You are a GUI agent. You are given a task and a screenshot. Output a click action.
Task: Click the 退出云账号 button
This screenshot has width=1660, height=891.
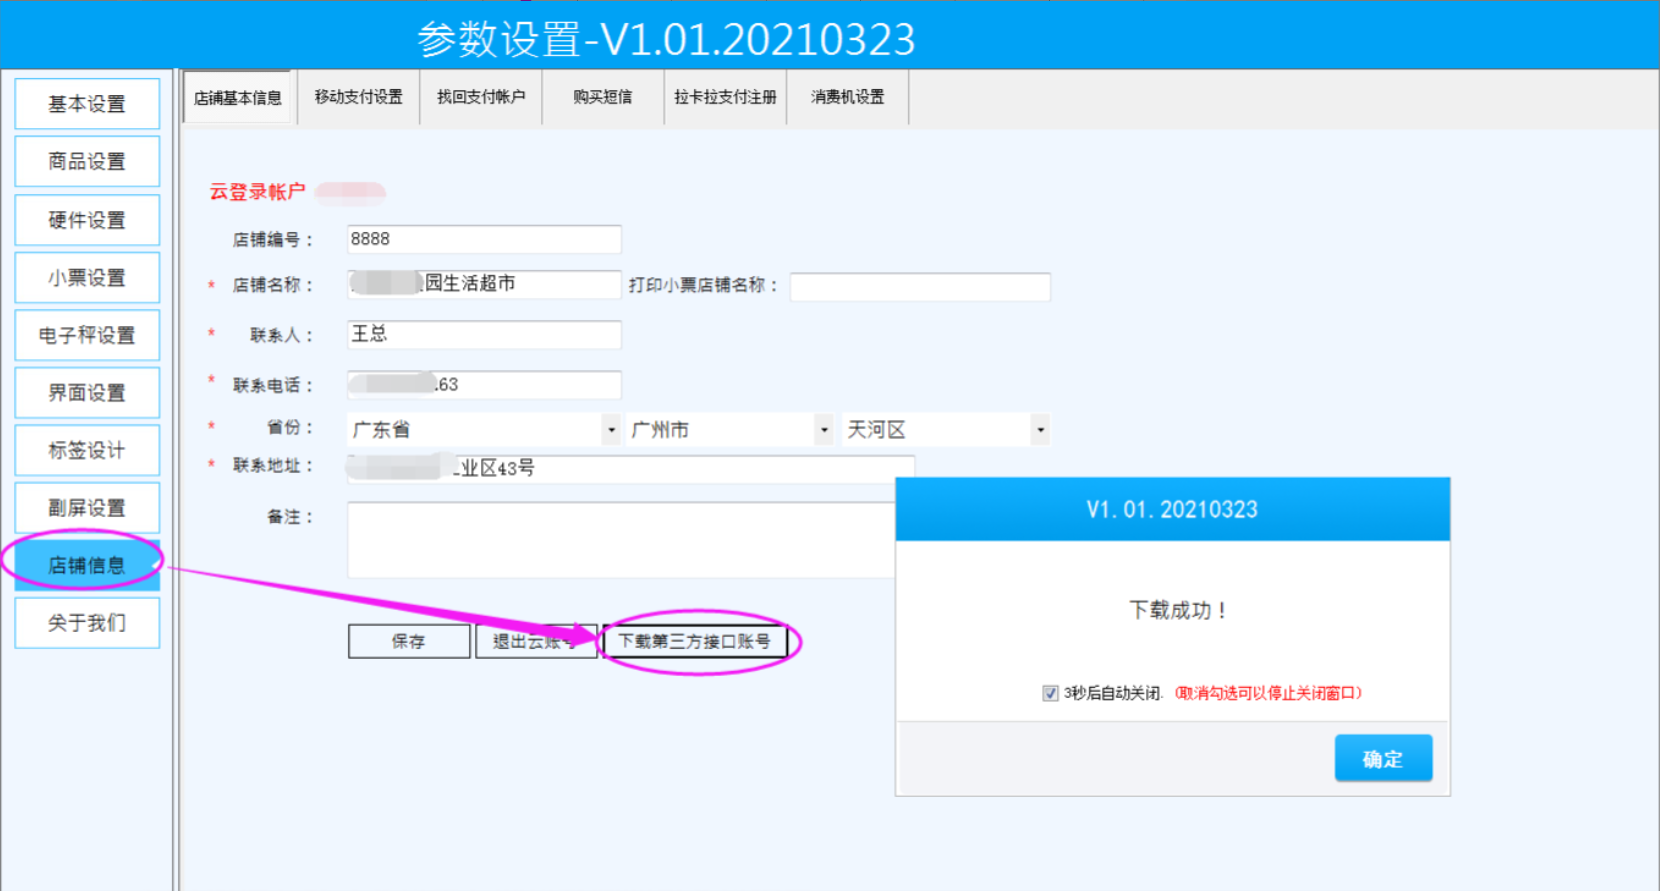[x=536, y=641]
